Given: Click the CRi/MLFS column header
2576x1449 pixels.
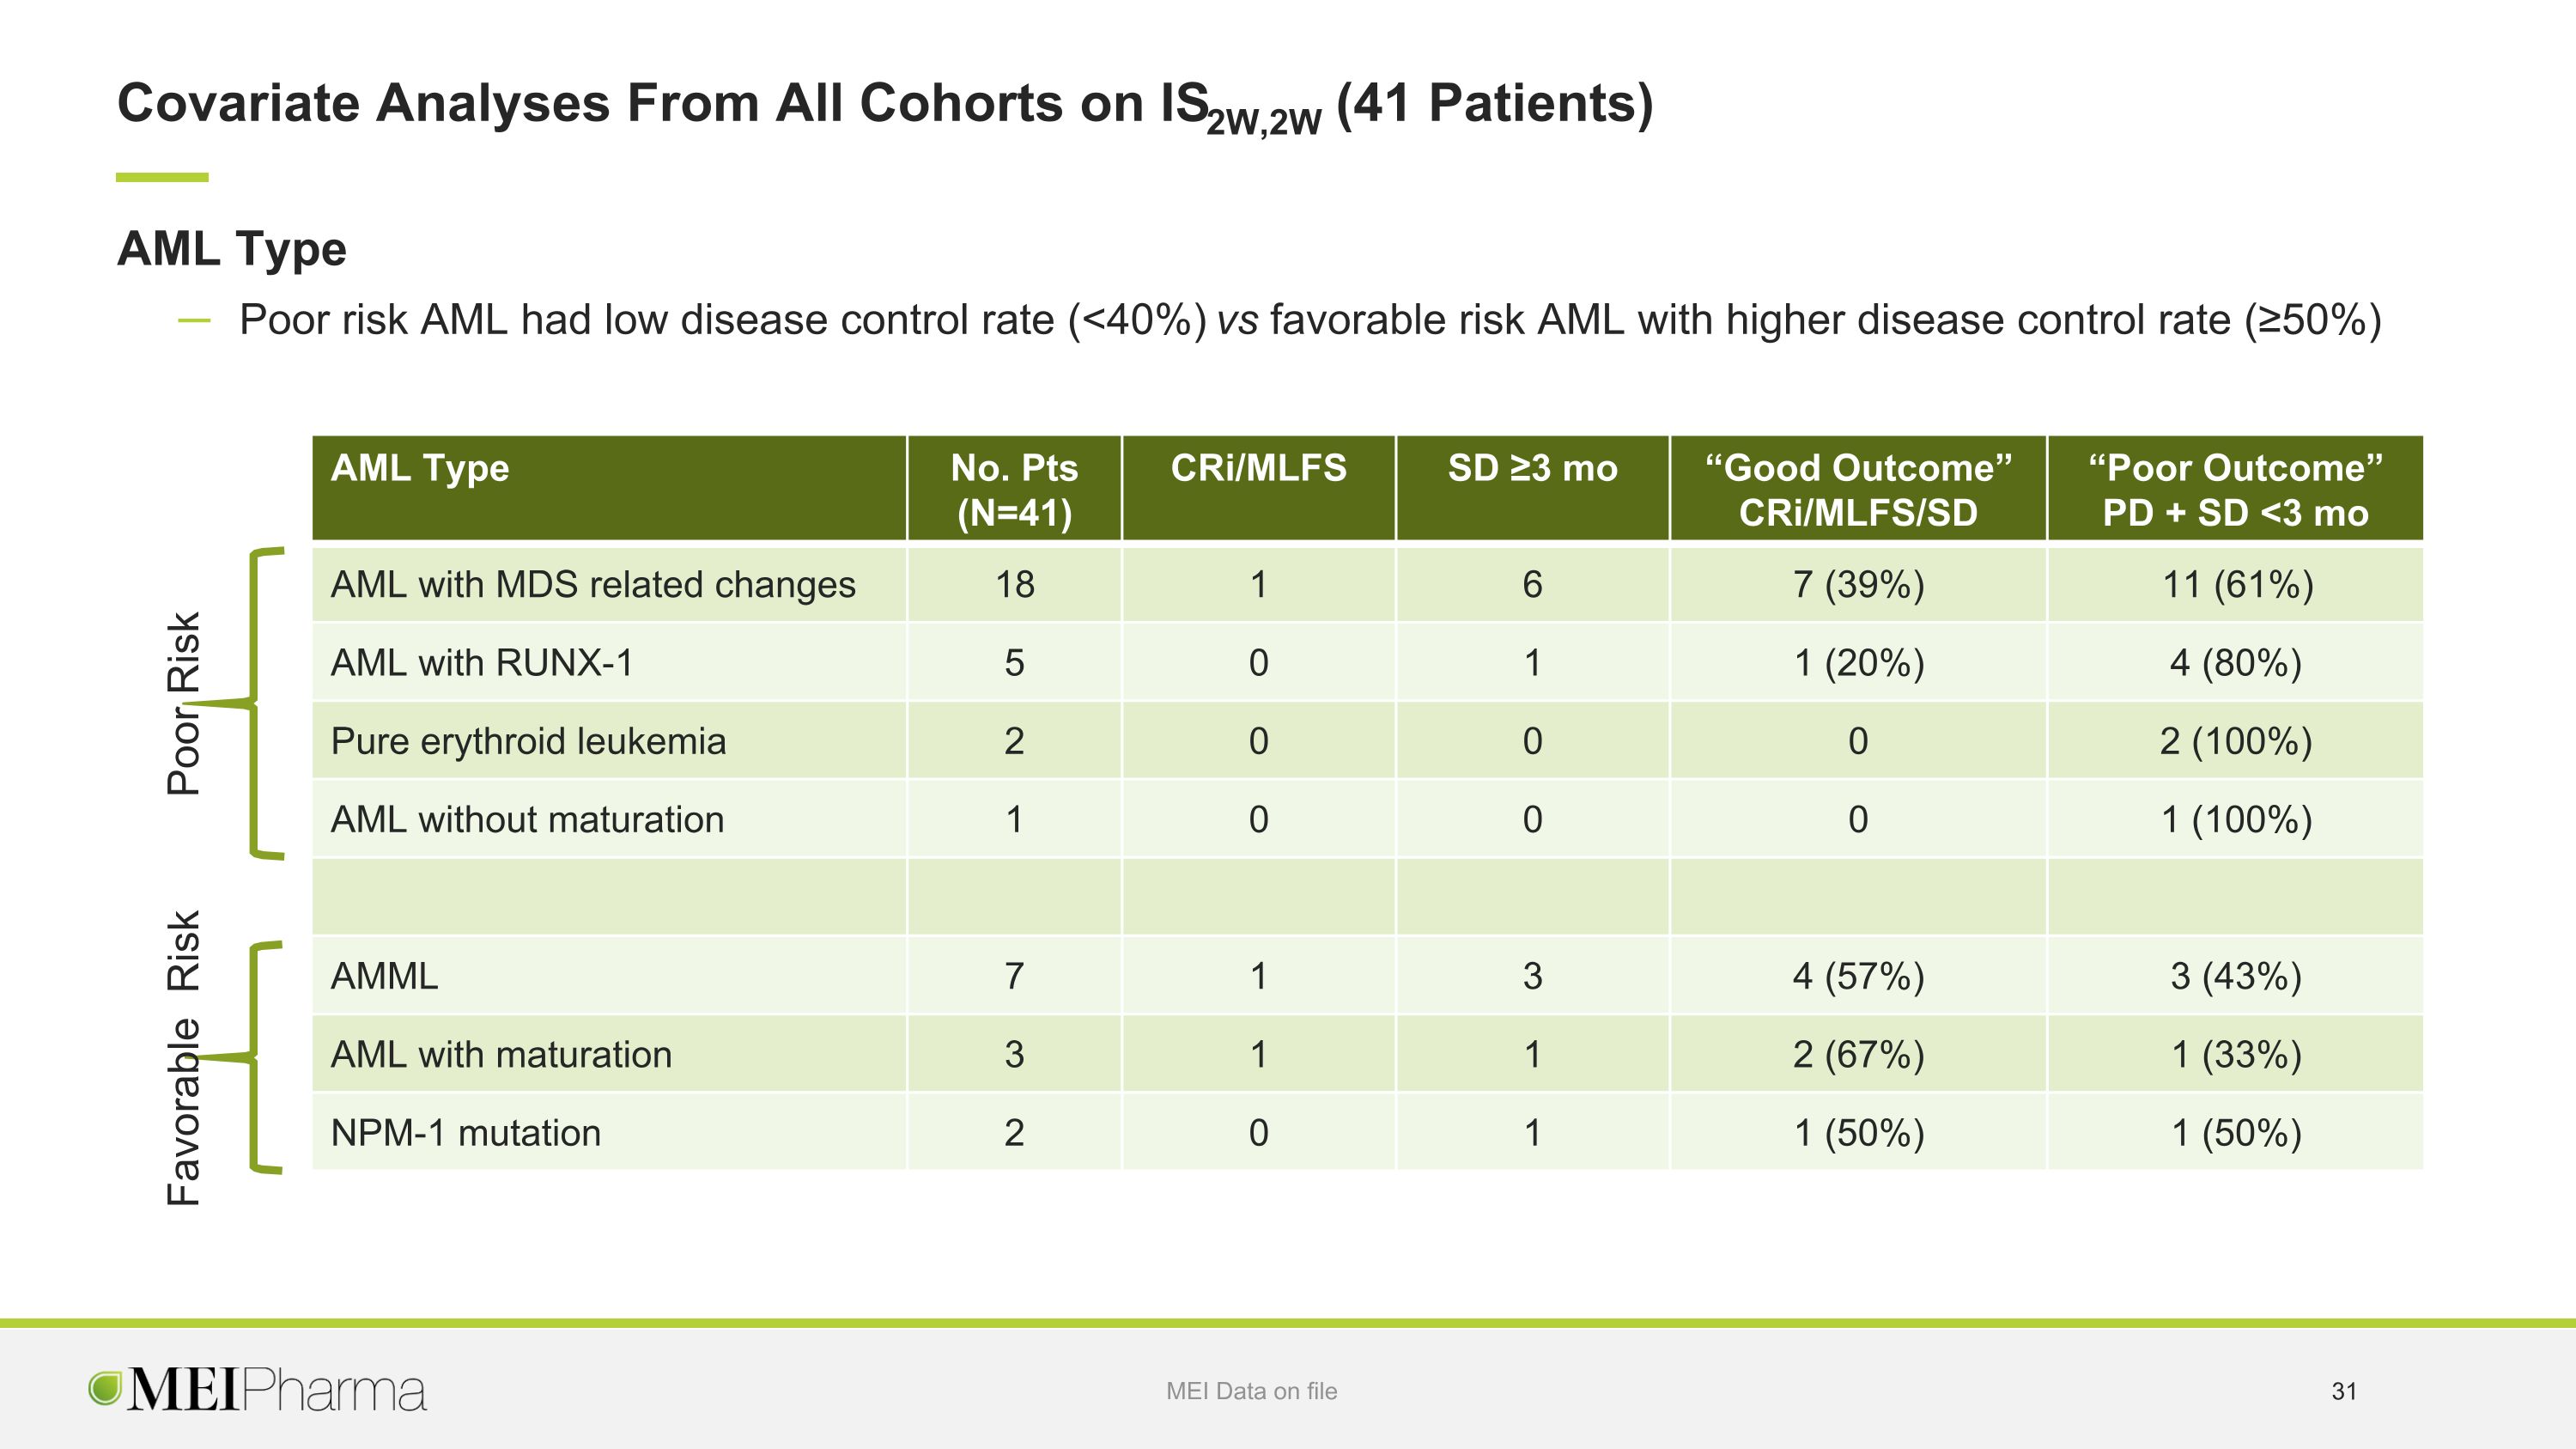Looking at the screenshot, I should click(x=1258, y=488).
